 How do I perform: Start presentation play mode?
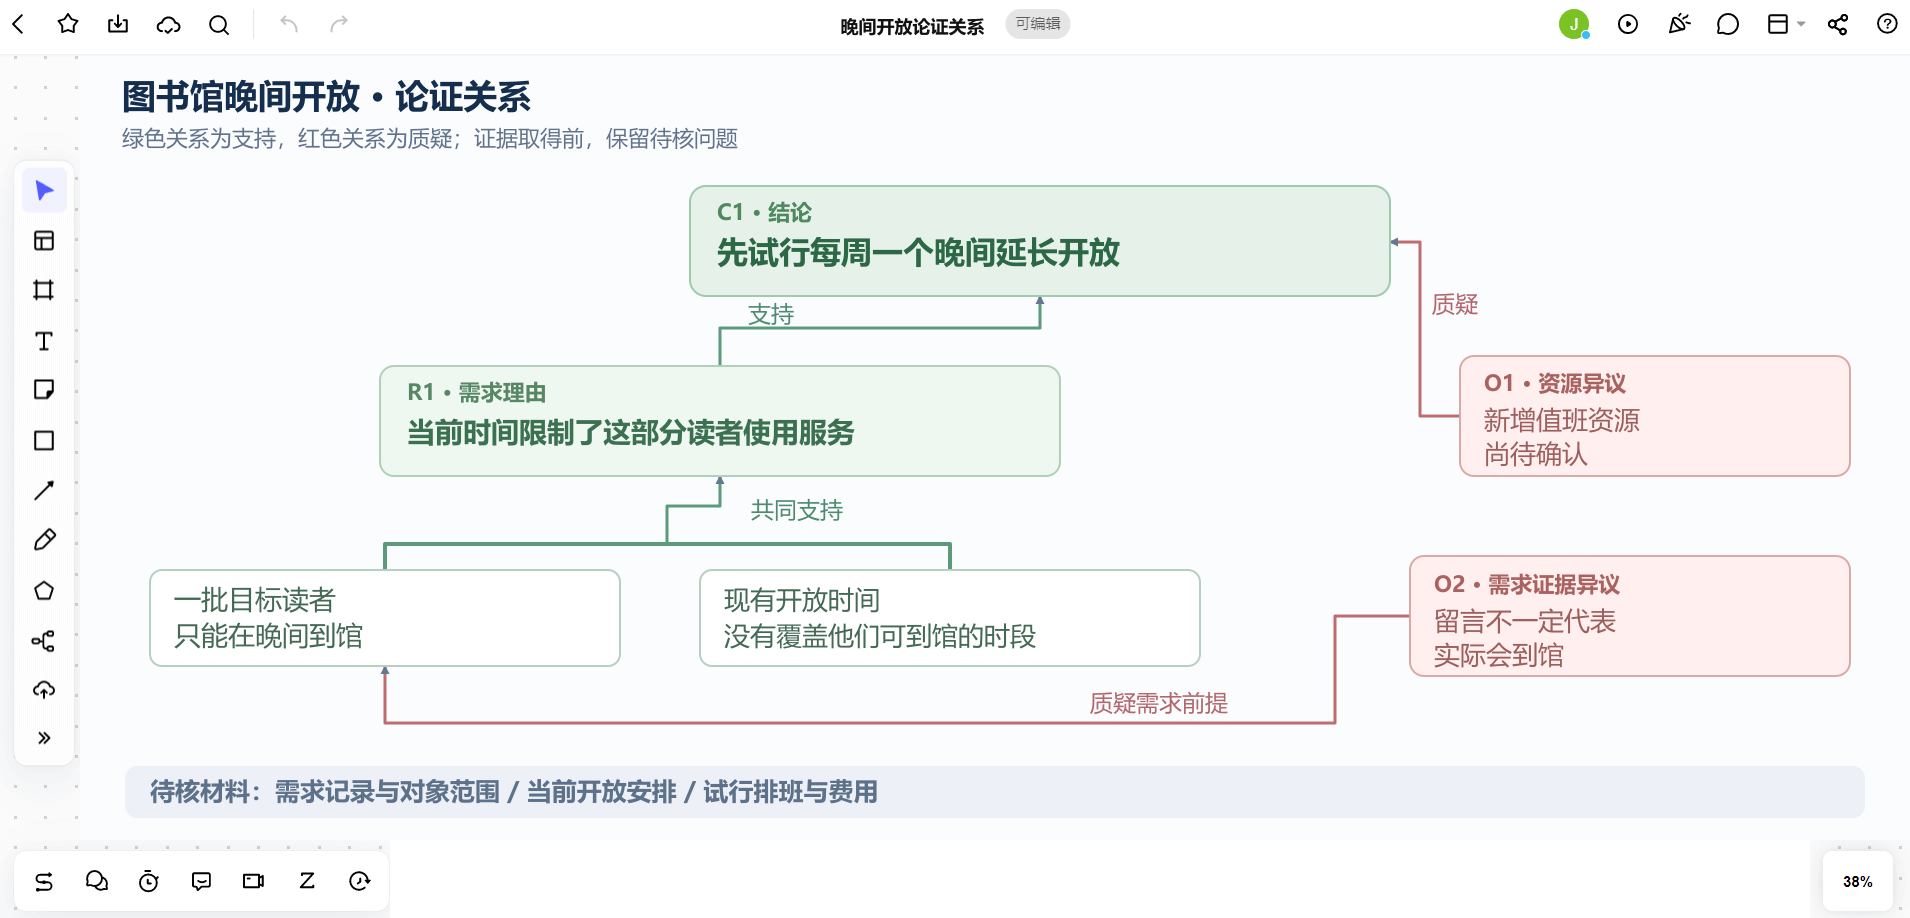(x=1628, y=24)
